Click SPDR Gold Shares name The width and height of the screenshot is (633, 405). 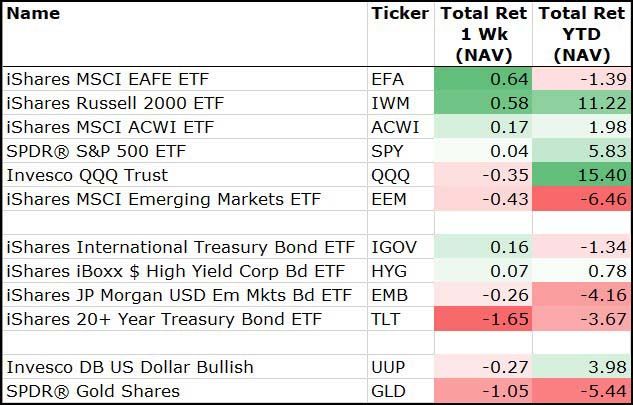click(93, 390)
